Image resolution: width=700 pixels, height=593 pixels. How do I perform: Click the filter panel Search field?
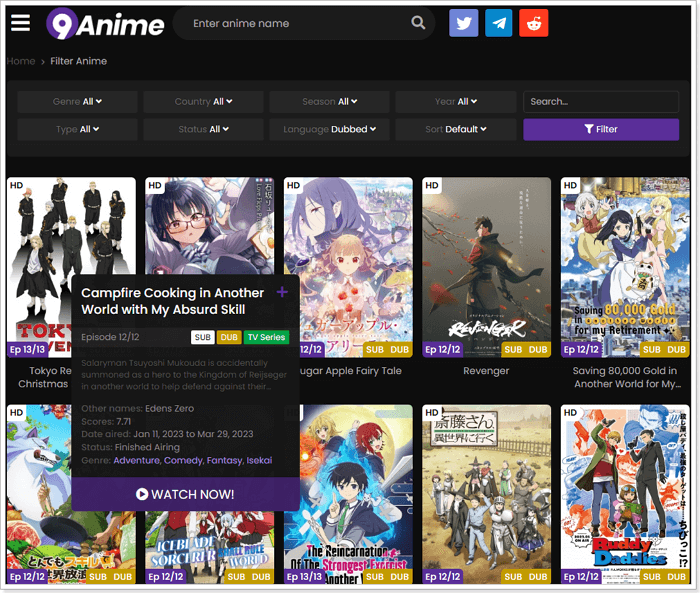(601, 102)
